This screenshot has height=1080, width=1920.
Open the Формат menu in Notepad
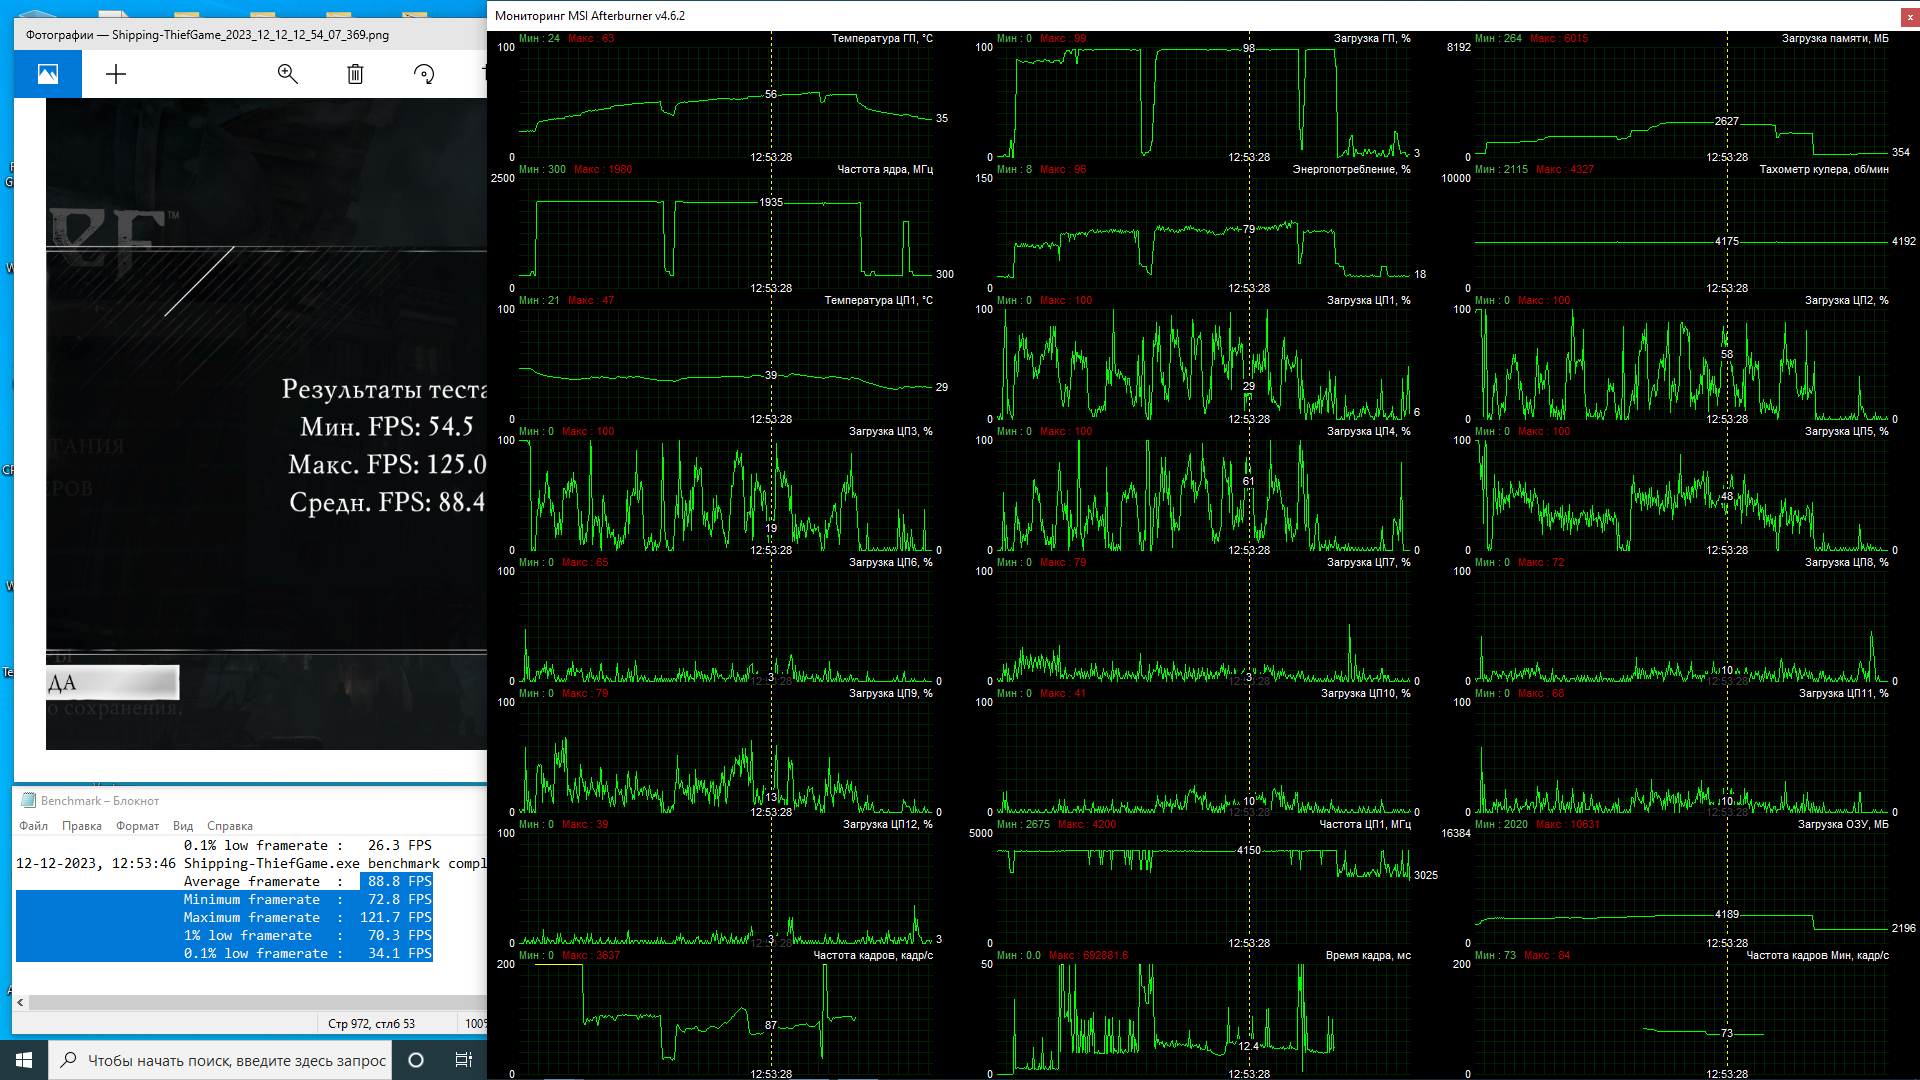(137, 826)
